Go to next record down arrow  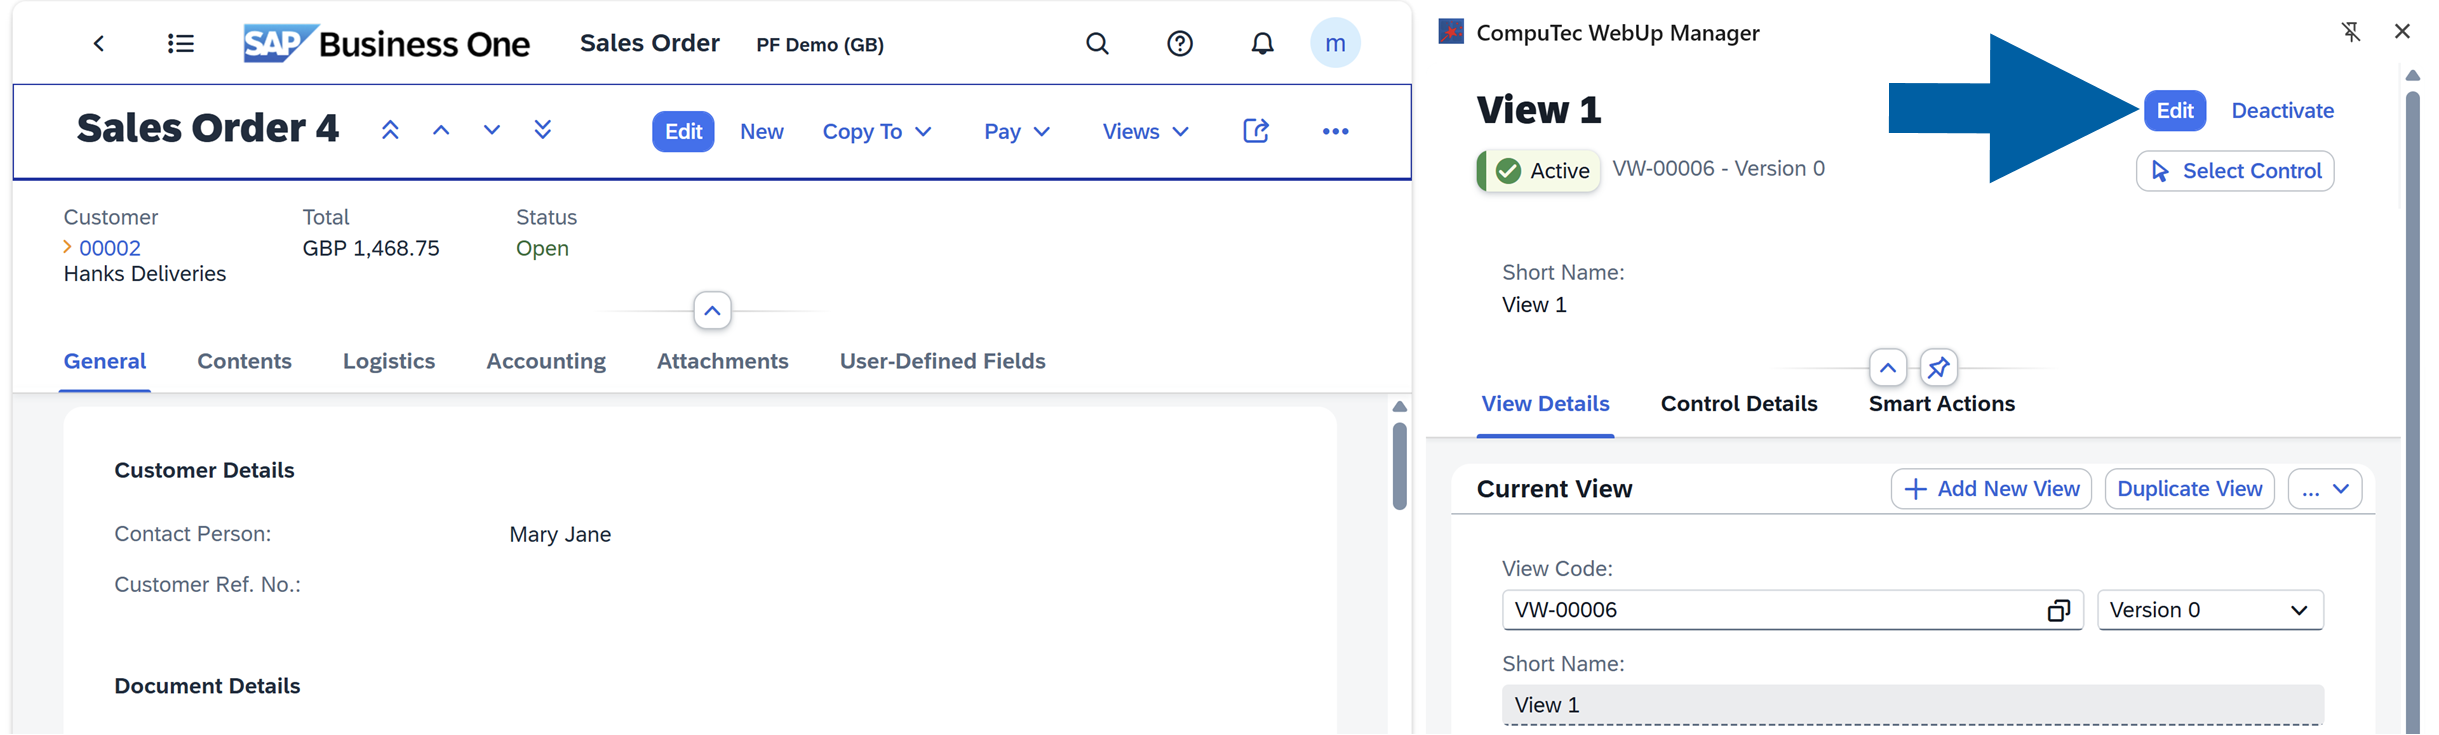tap(491, 130)
